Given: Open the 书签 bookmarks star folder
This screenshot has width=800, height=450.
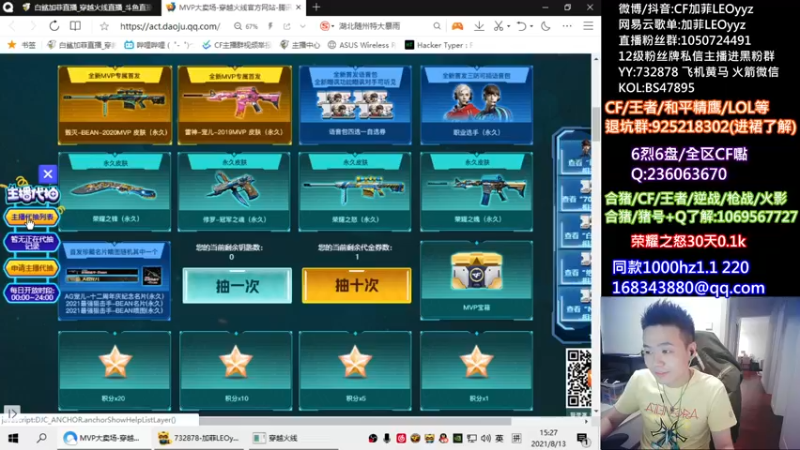Looking at the screenshot, I should (x=22, y=45).
